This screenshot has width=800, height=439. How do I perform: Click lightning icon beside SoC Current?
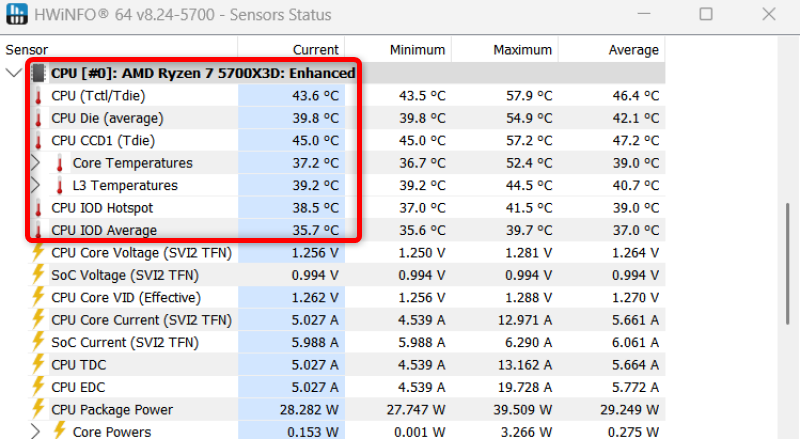38,342
